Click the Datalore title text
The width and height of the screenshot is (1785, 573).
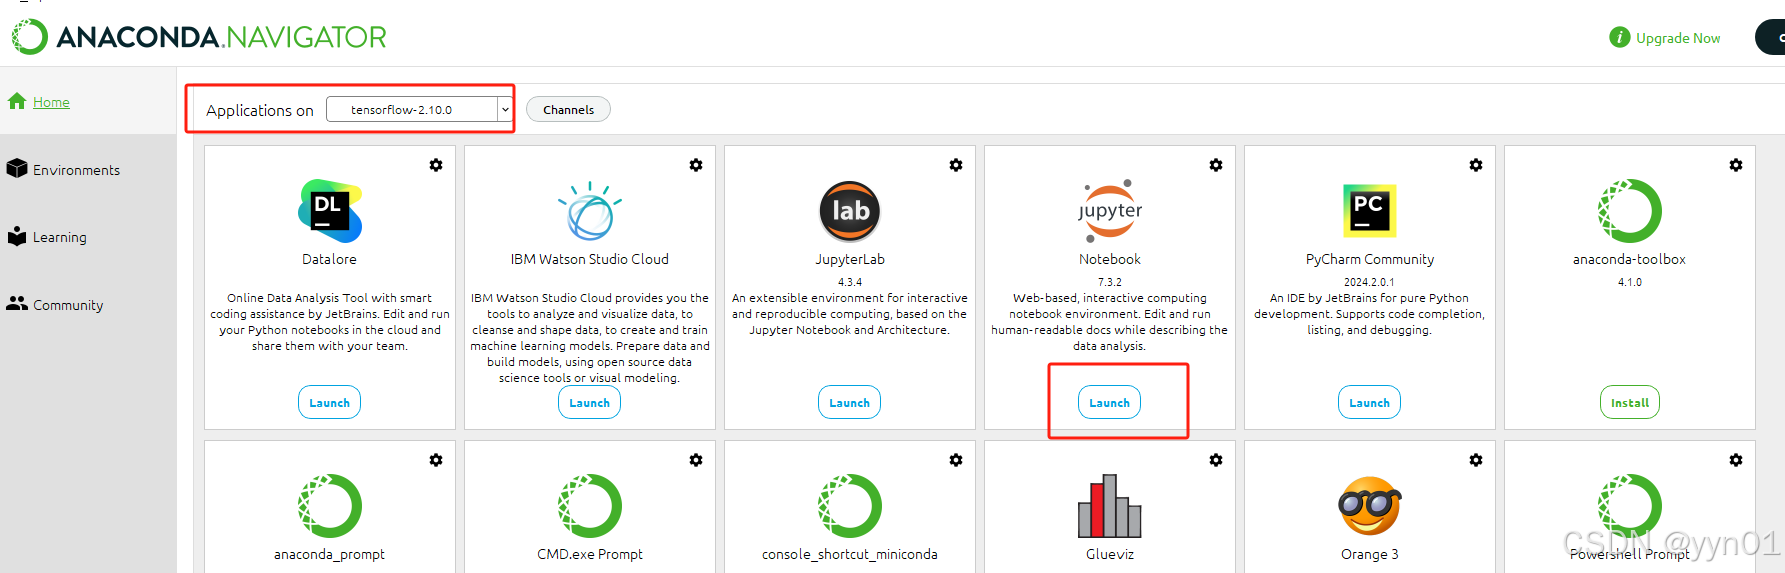point(330,259)
